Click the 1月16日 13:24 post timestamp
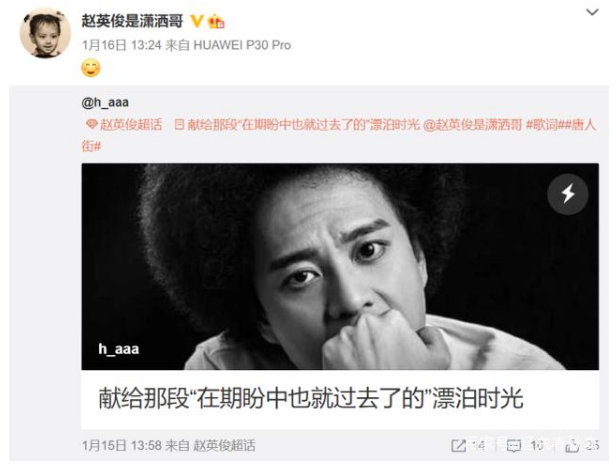The height and width of the screenshot is (470, 616). 122,45
